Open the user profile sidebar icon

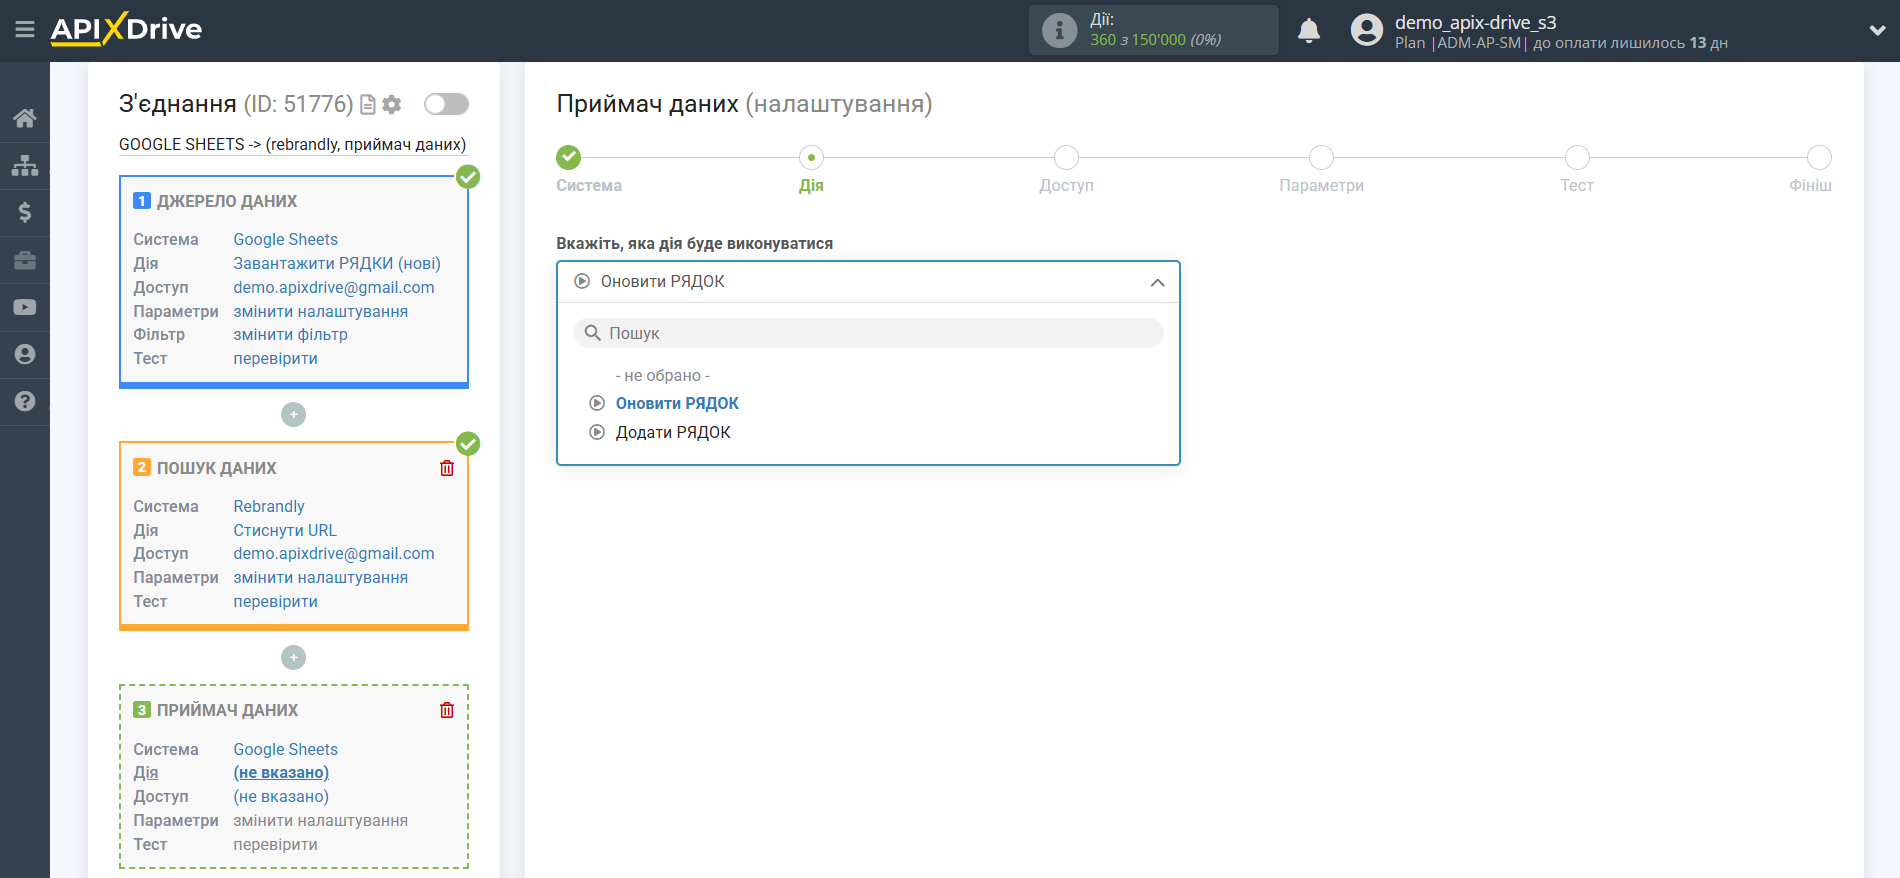(x=25, y=354)
